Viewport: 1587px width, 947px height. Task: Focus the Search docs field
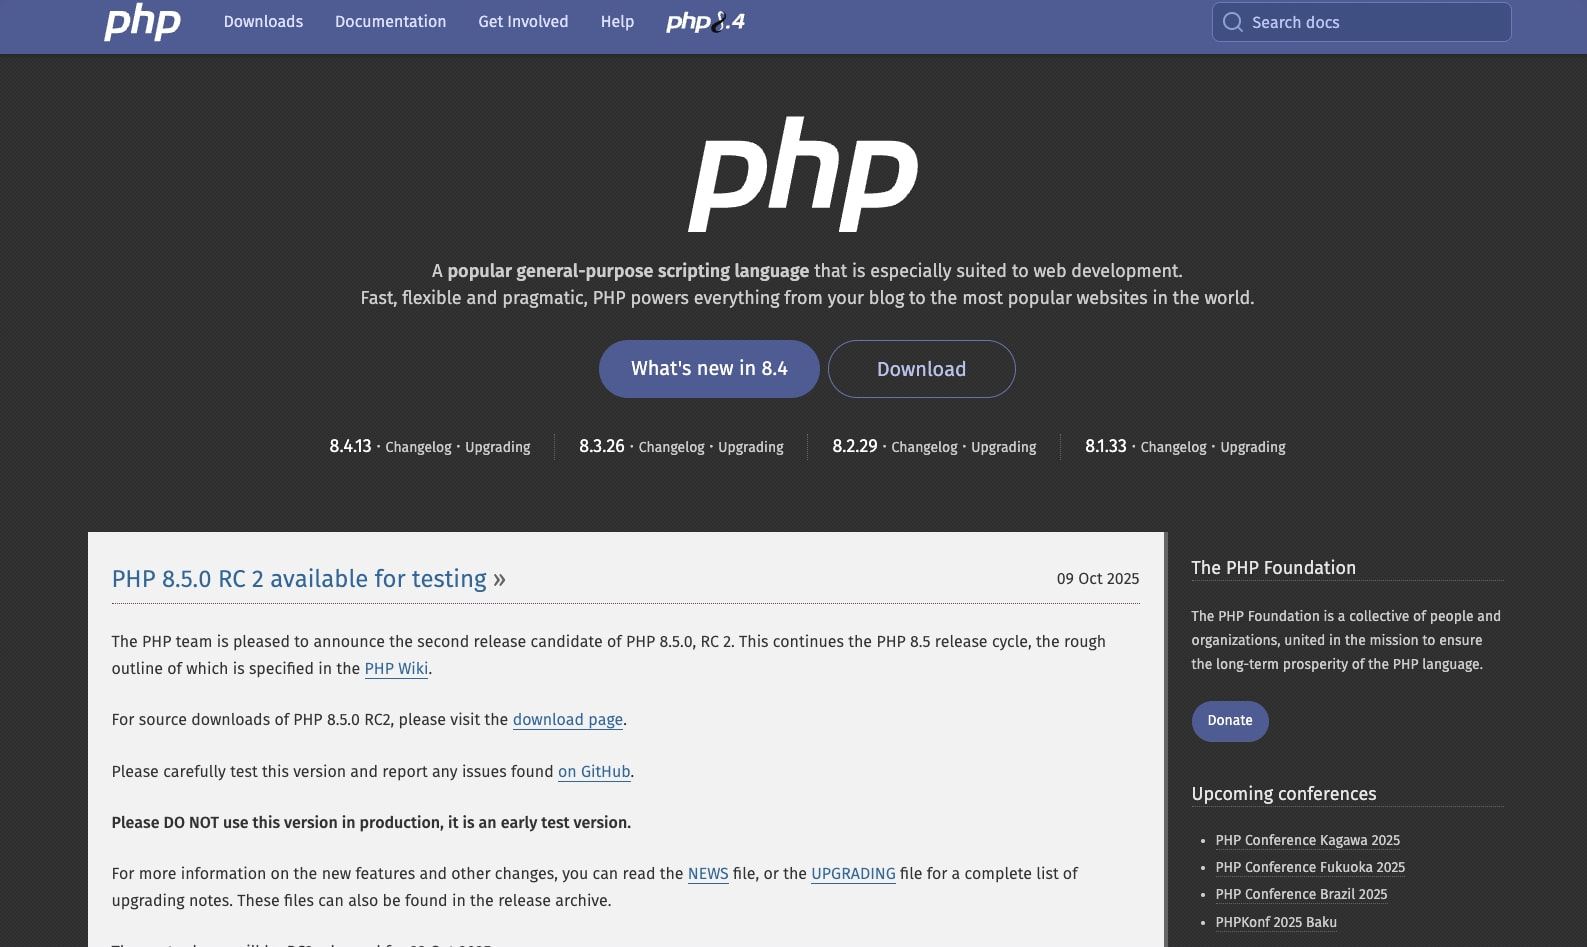click(x=1361, y=22)
